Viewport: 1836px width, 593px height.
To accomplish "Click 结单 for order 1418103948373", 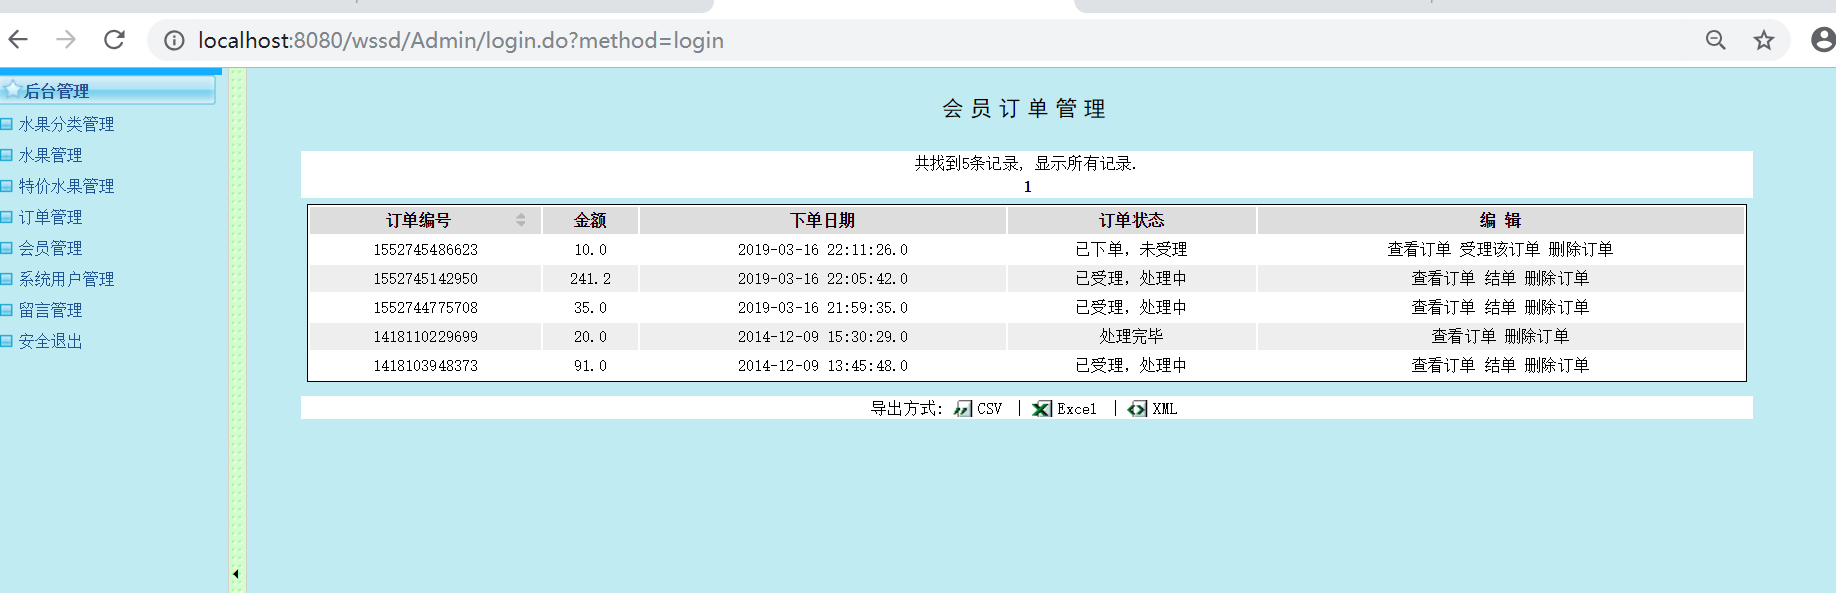I will pos(1499,365).
